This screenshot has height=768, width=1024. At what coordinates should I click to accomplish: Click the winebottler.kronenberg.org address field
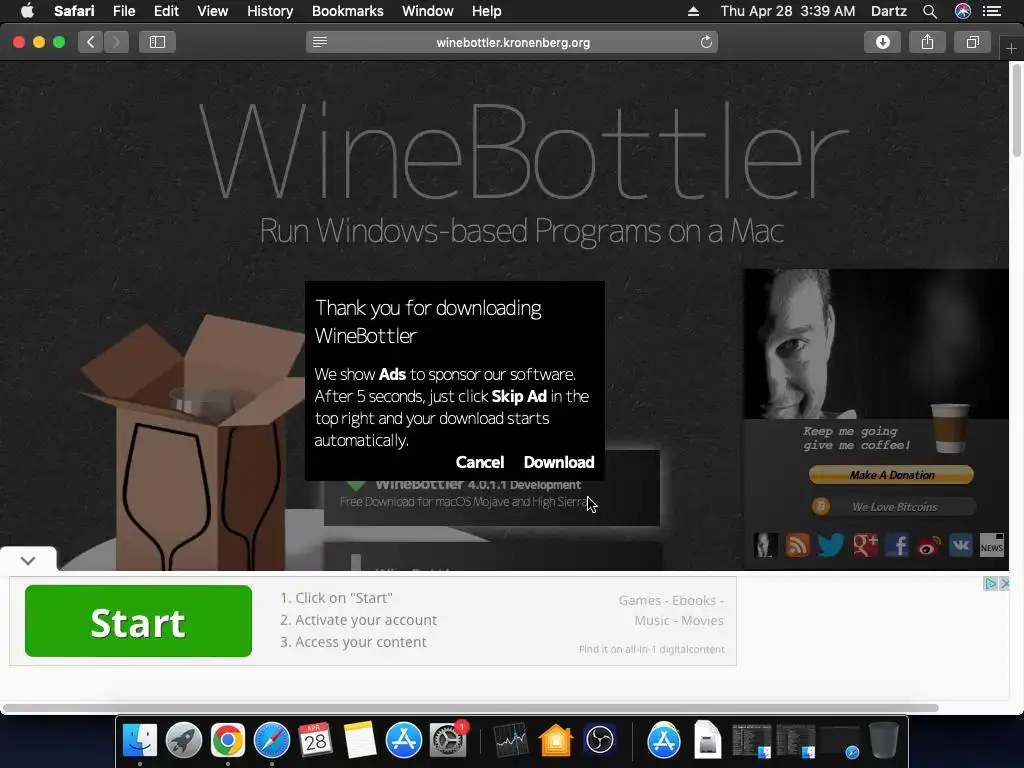513,42
